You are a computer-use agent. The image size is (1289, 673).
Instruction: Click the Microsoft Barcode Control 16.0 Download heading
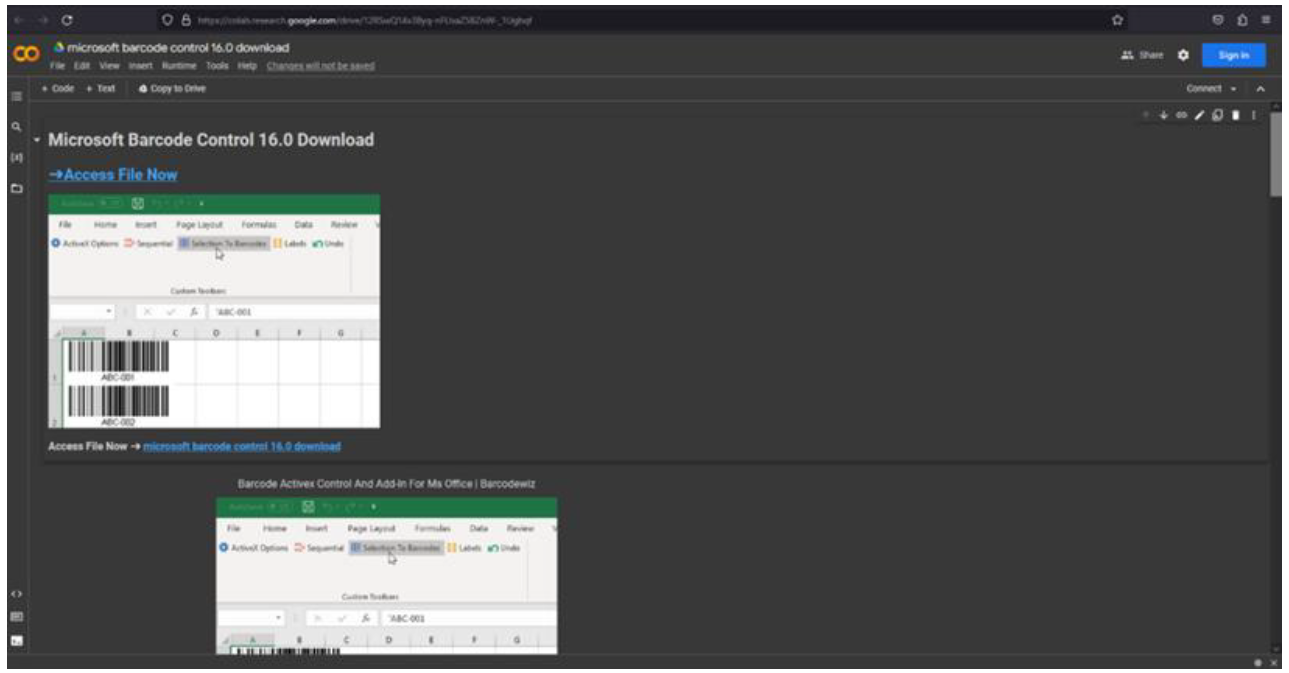coord(211,140)
